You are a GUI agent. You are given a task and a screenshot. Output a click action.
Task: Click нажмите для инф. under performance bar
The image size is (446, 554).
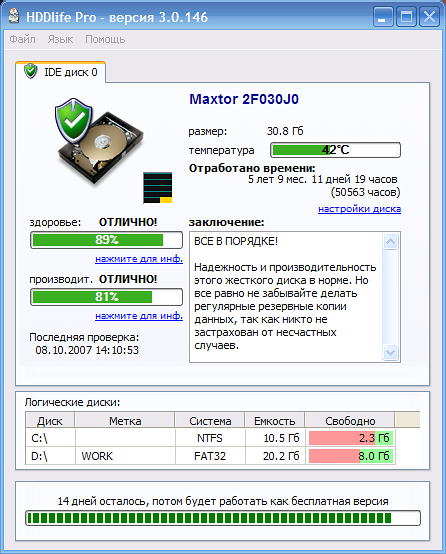(139, 316)
